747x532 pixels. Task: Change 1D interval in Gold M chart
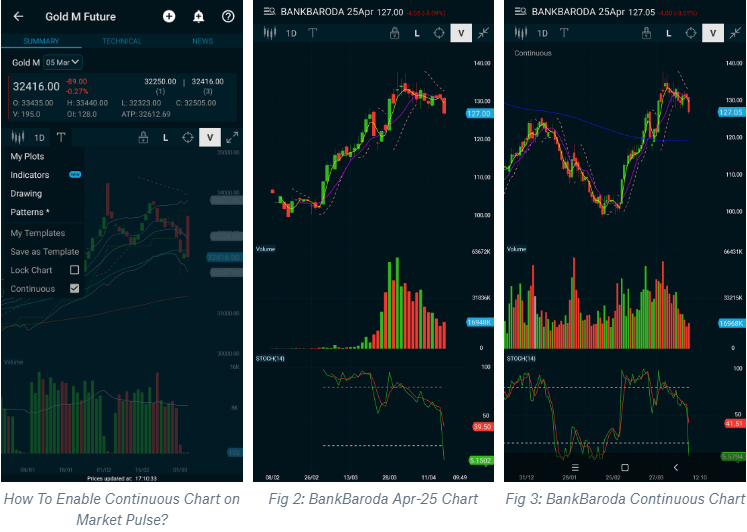[39, 138]
